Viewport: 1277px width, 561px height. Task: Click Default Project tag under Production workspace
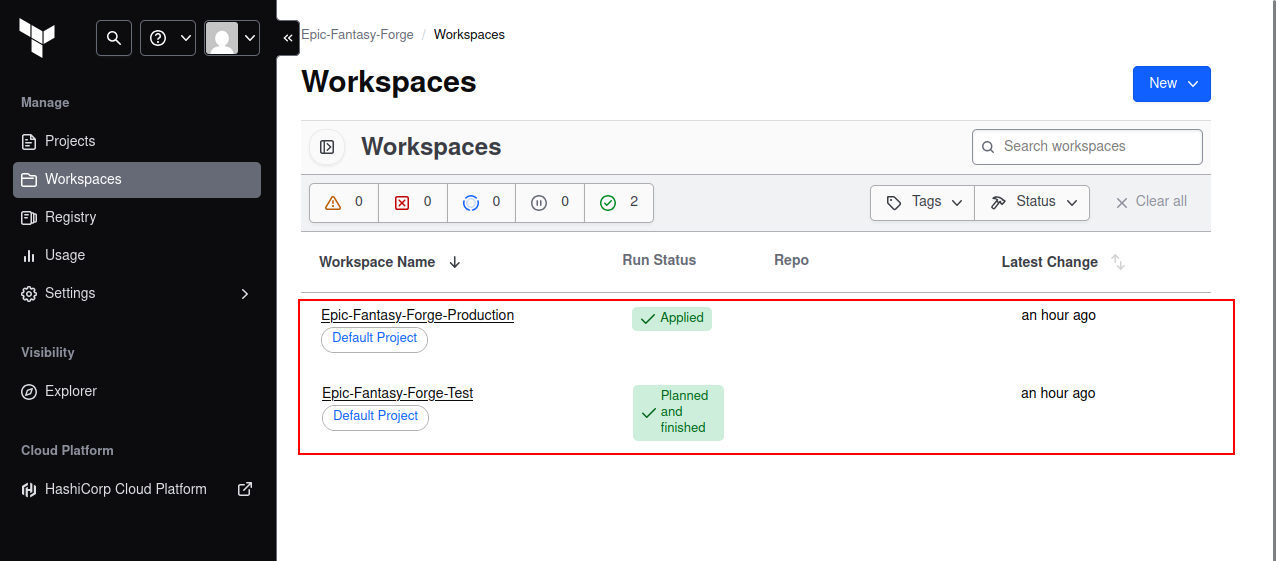(374, 339)
